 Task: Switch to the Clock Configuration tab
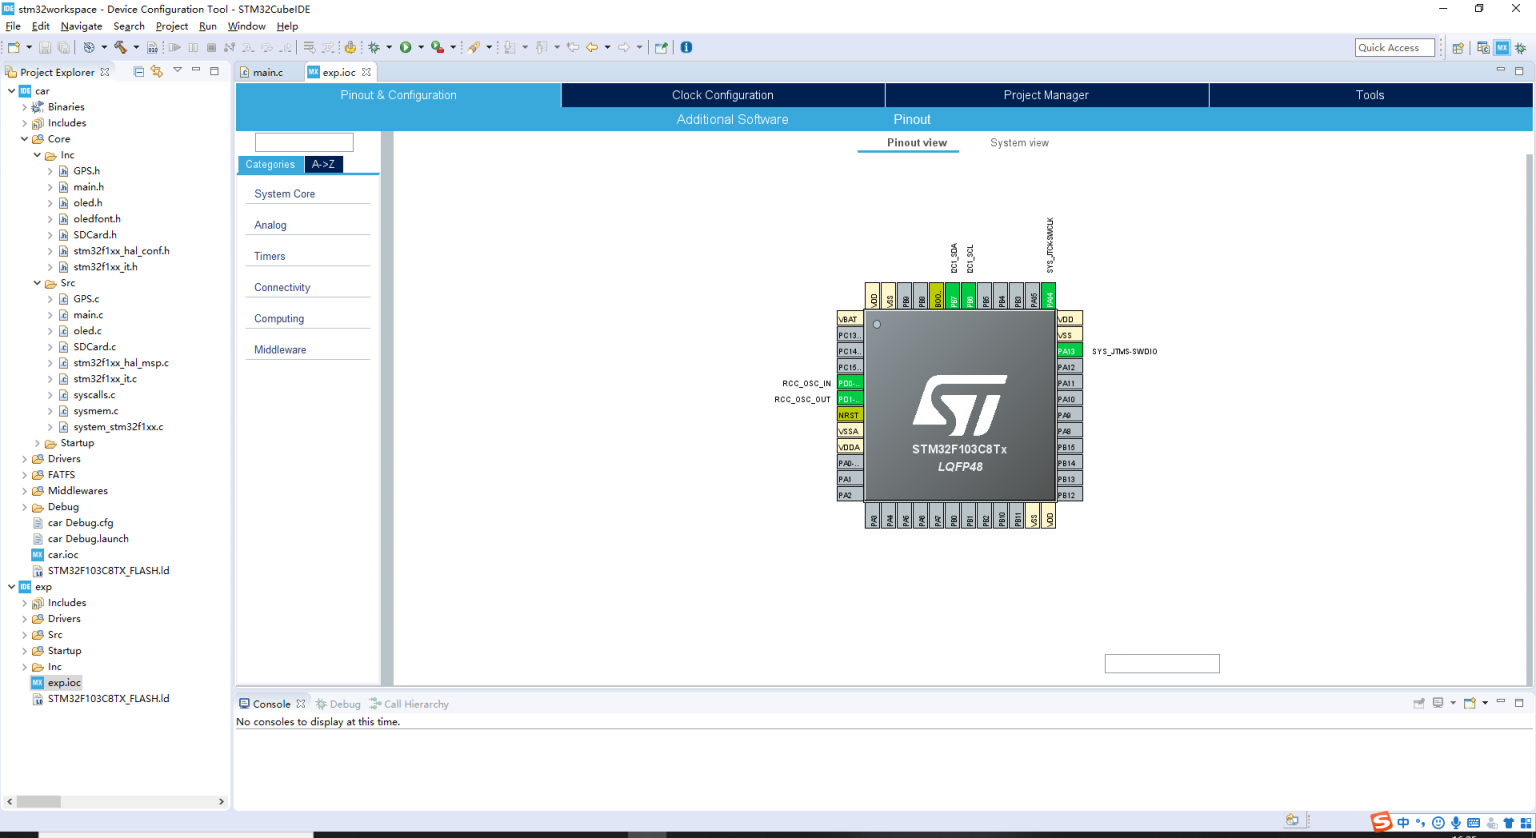[x=723, y=94]
